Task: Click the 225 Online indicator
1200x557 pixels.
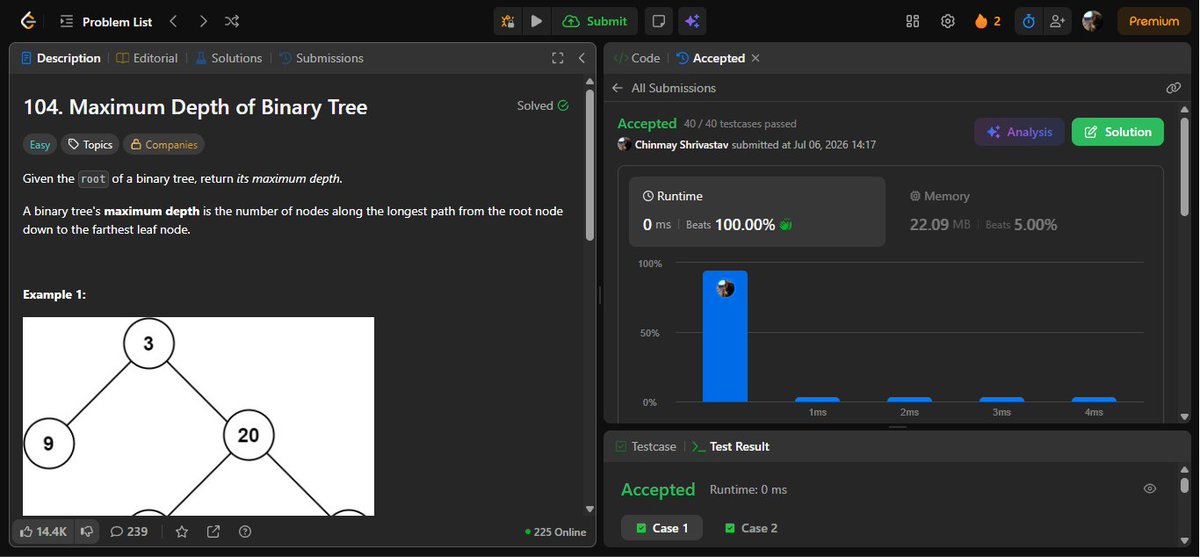Action: (555, 532)
